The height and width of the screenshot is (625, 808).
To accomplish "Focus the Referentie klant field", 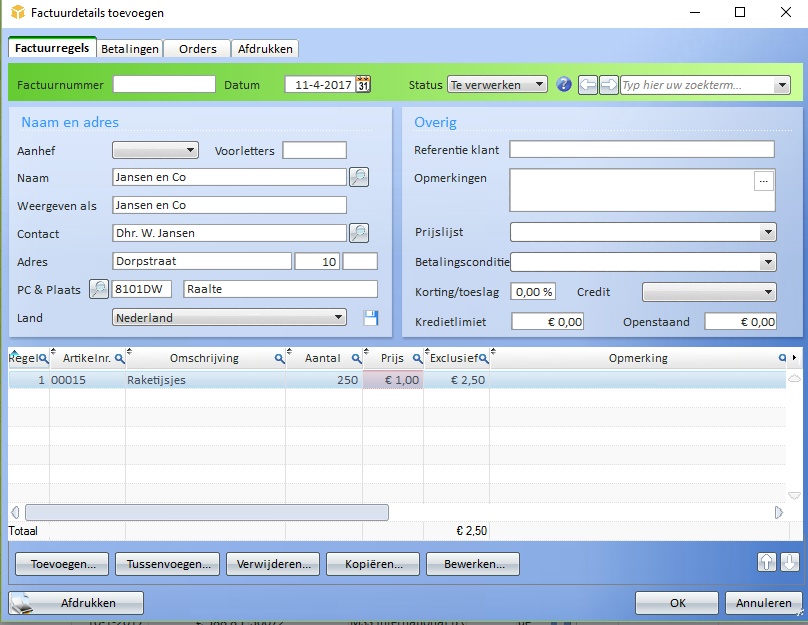I will [642, 149].
